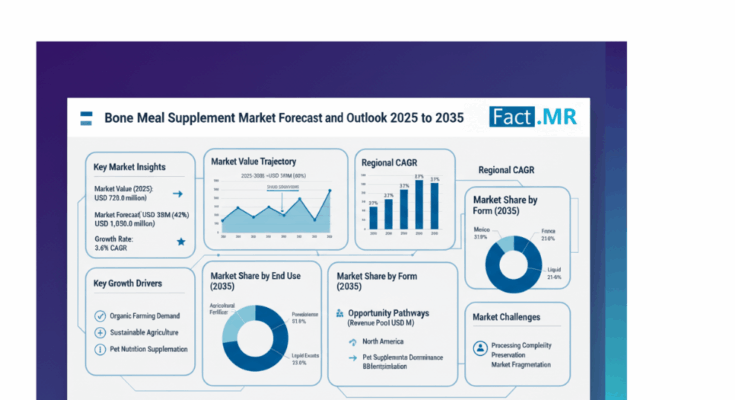Select the Key Growth Drivers heading
This screenshot has width=735, height=400.
tap(130, 283)
